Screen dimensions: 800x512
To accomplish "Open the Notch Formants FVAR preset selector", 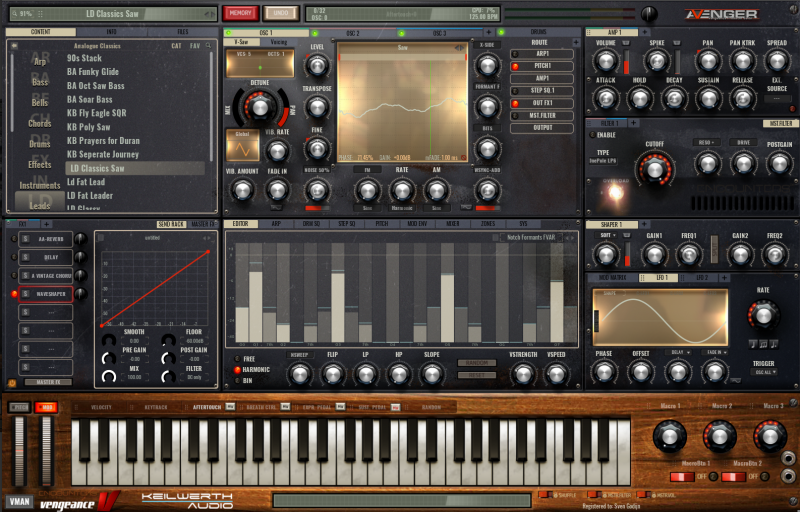I will [533, 238].
